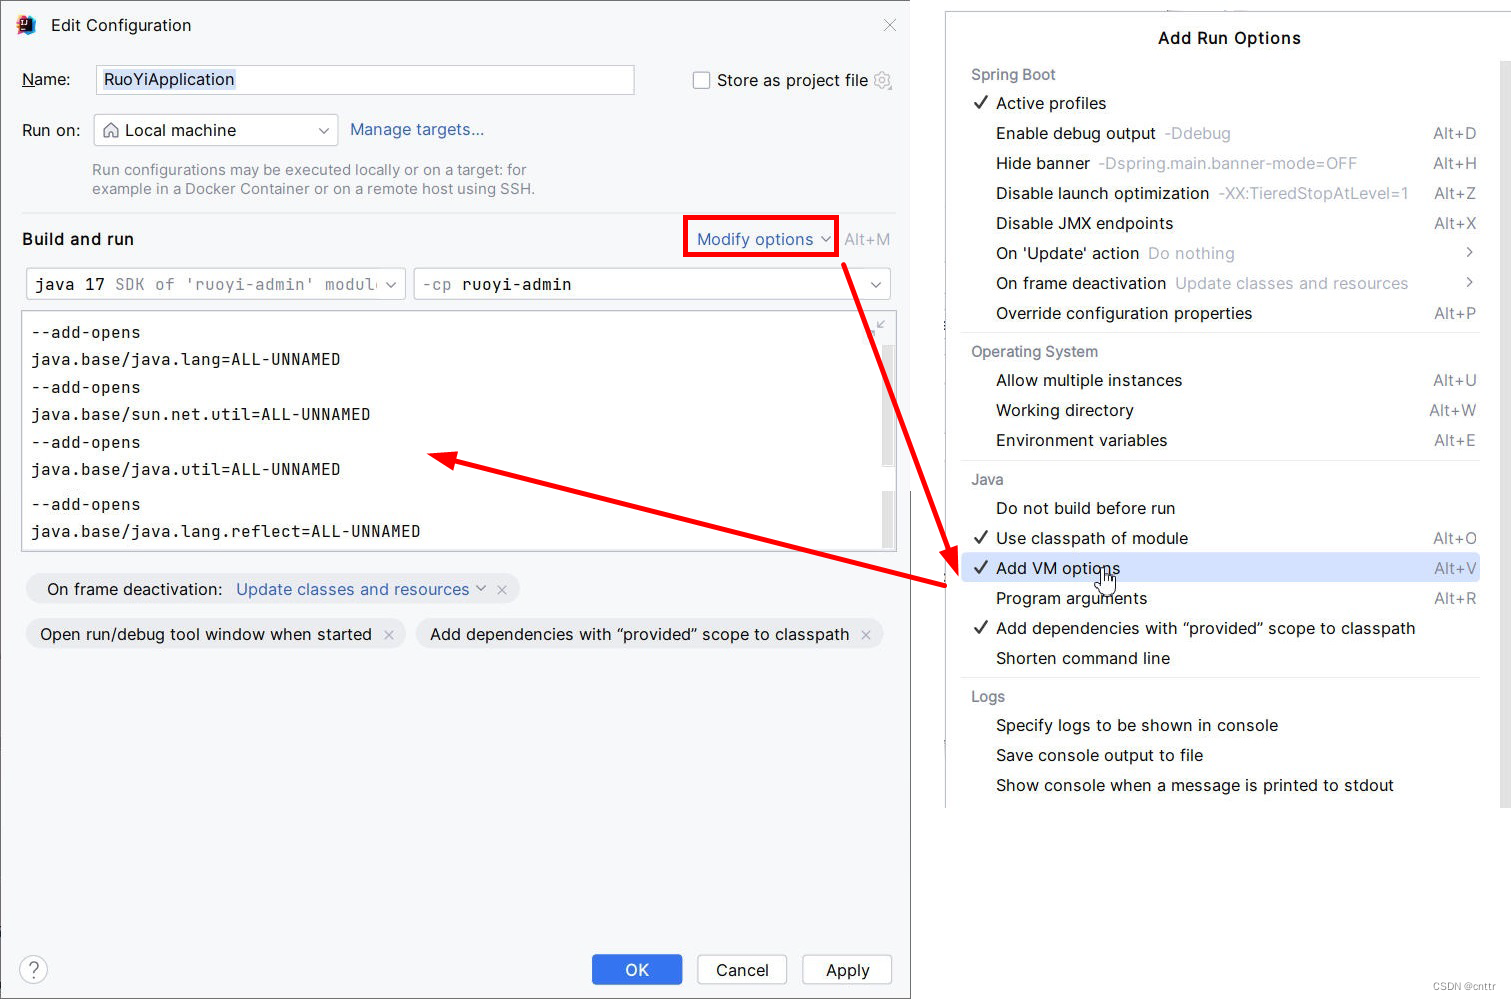Viewport: 1511px width, 1000px height.
Task: Select Environment variables from the menu
Action: tap(1081, 440)
